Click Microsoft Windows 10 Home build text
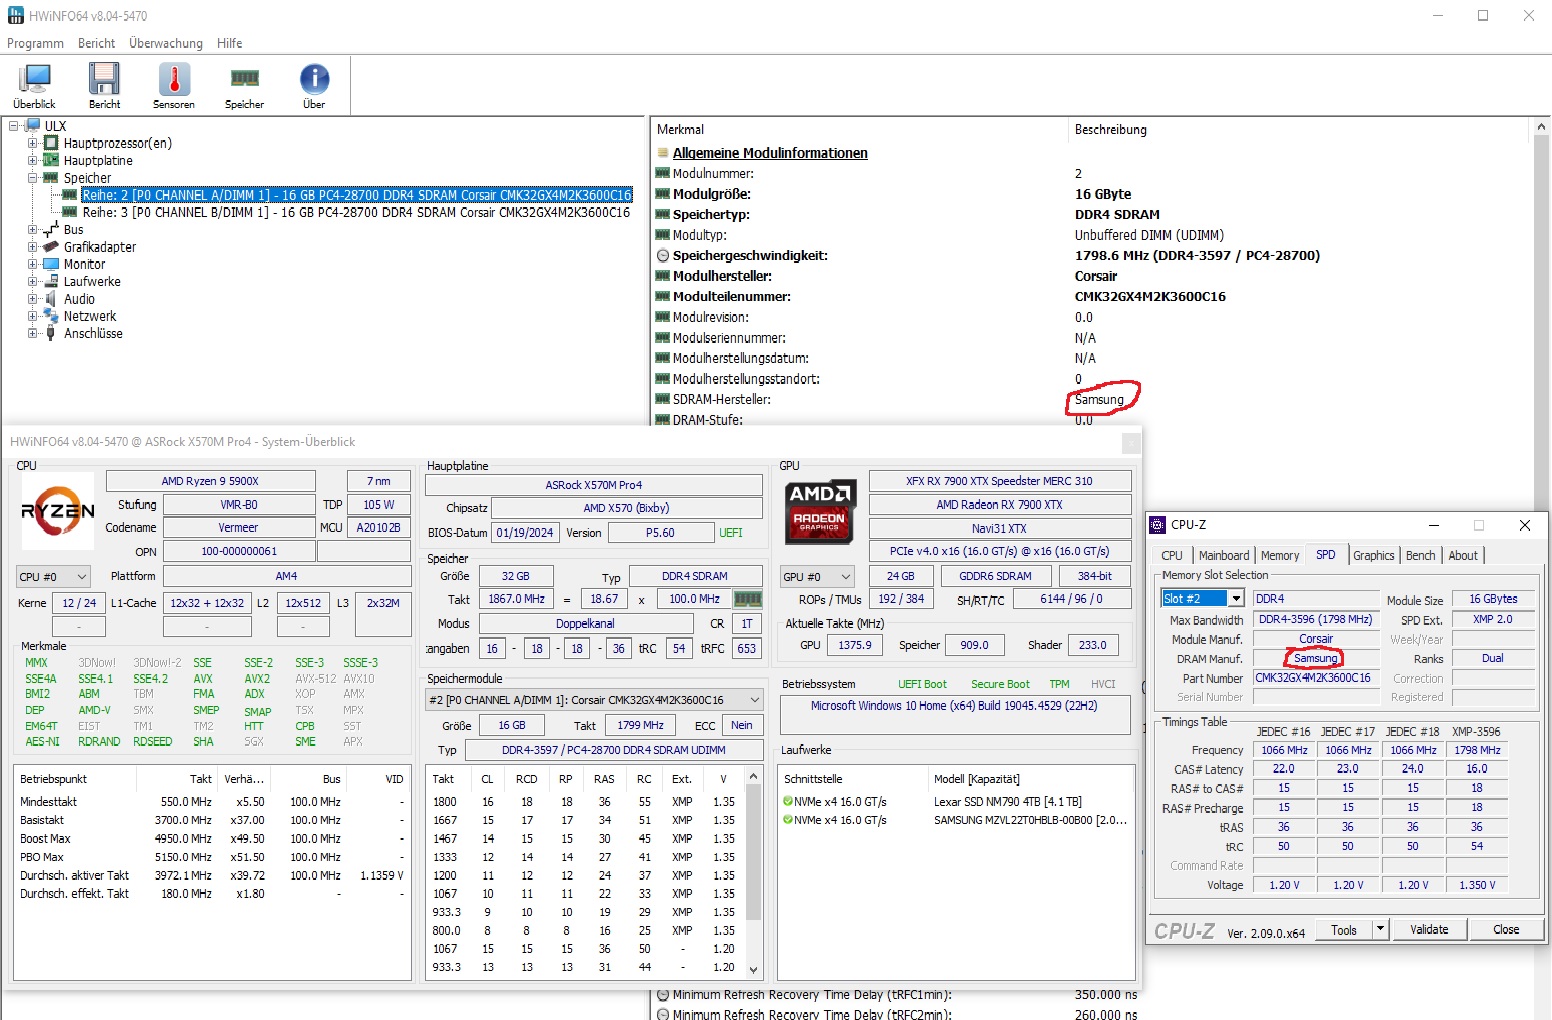The image size is (1552, 1020). (x=954, y=706)
